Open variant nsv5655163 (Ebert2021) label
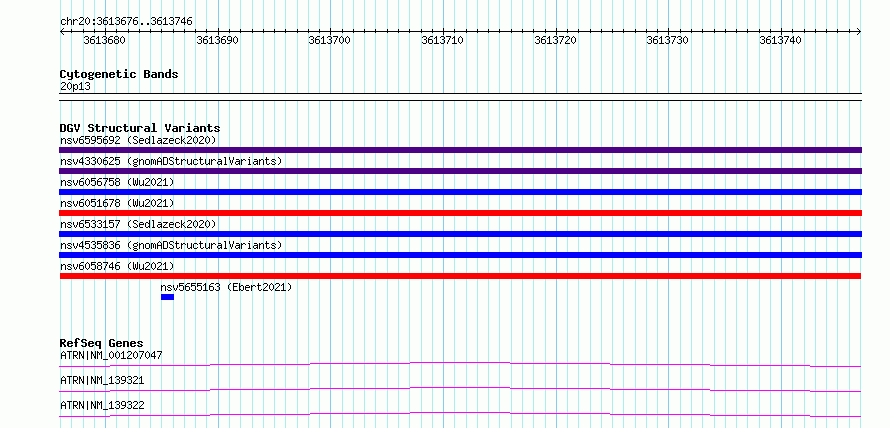 (x=226, y=287)
